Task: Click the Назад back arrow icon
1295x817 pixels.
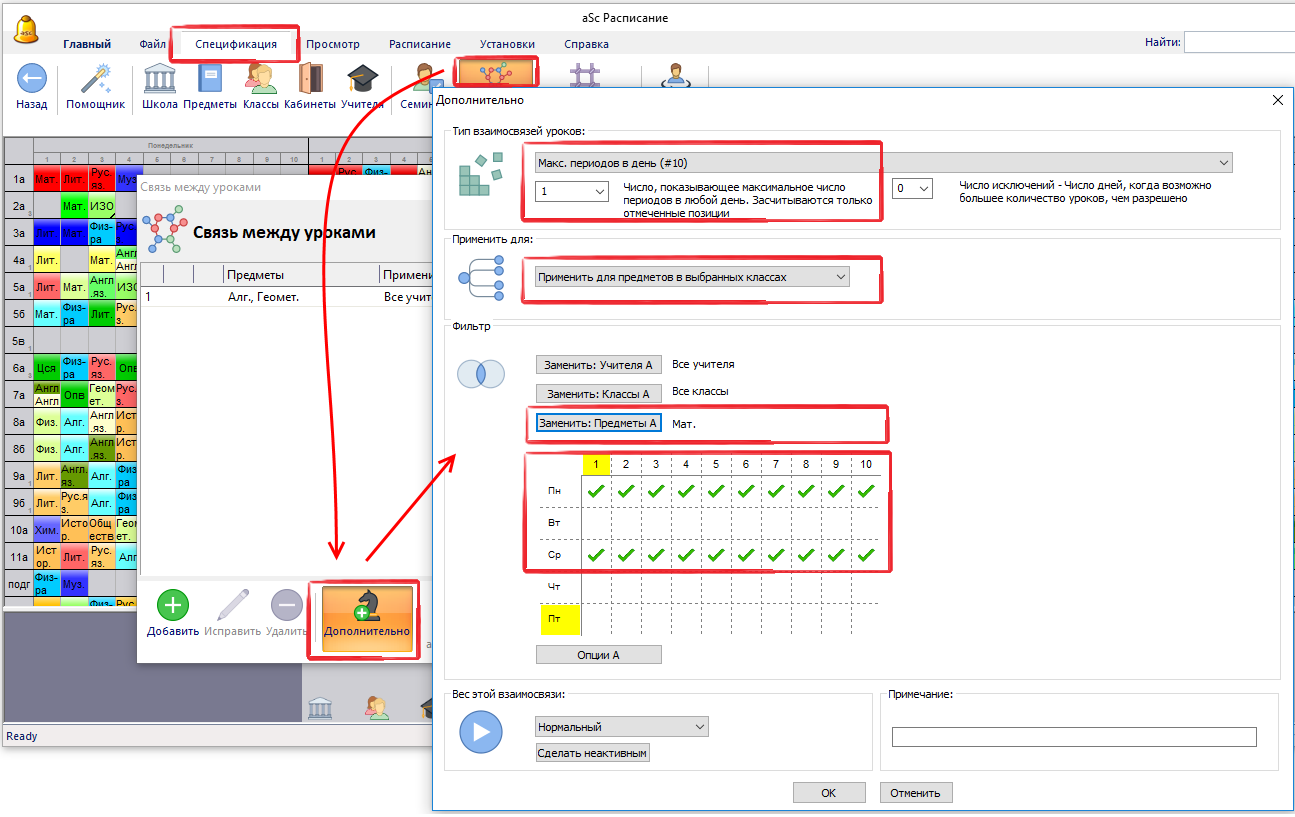Action: [x=32, y=81]
